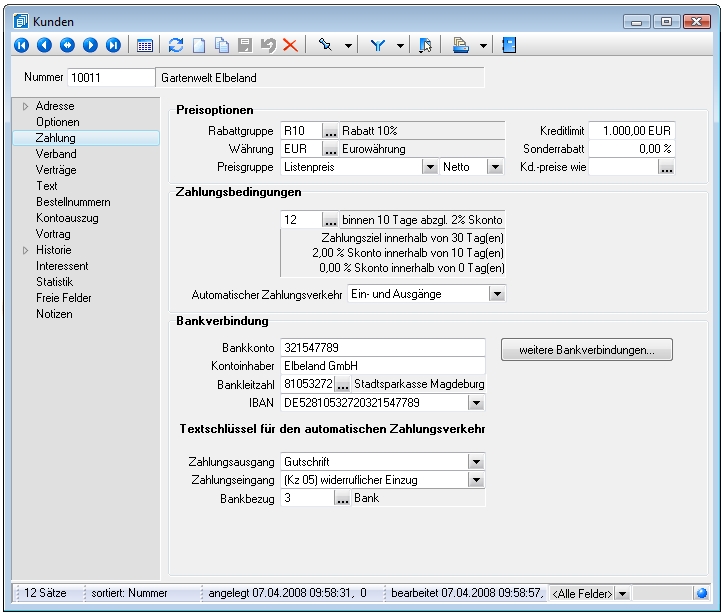Click the weitere Bankverbindungen button
This screenshot has width=723, height=615.
tap(586, 350)
